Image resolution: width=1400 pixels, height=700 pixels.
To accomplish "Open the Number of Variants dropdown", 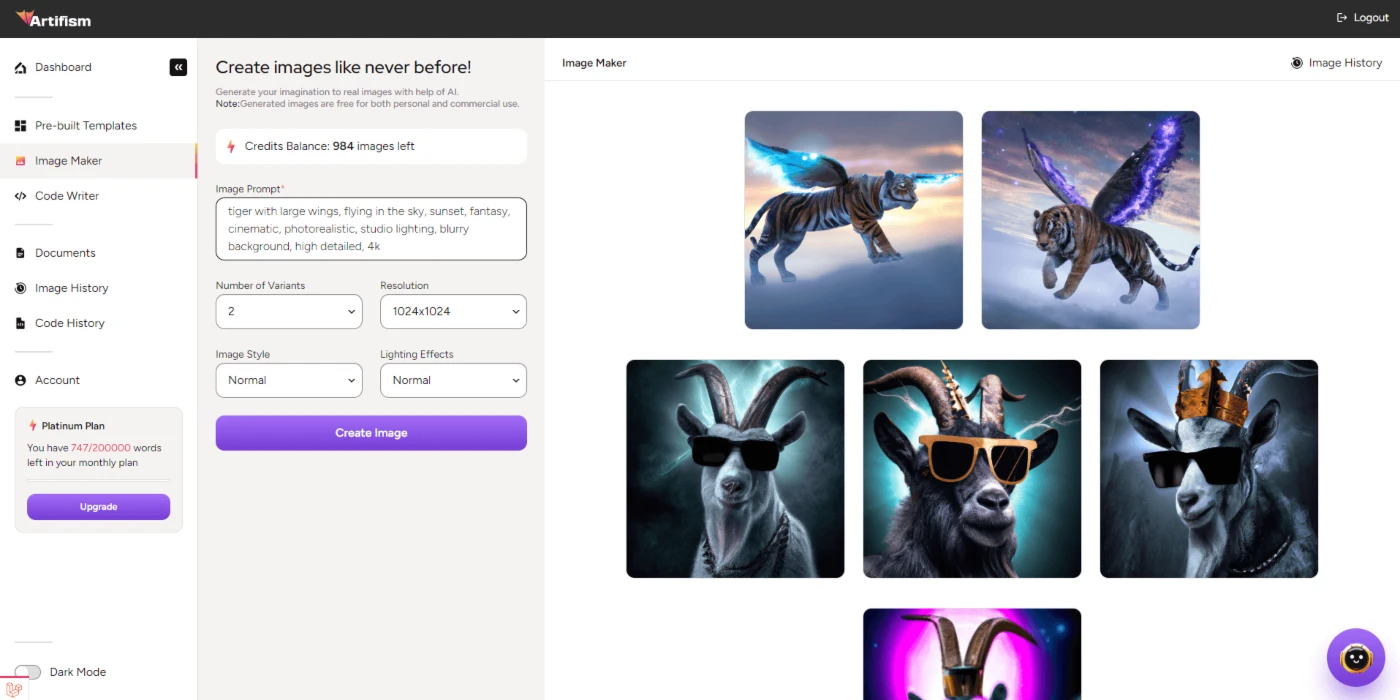I will click(x=289, y=311).
